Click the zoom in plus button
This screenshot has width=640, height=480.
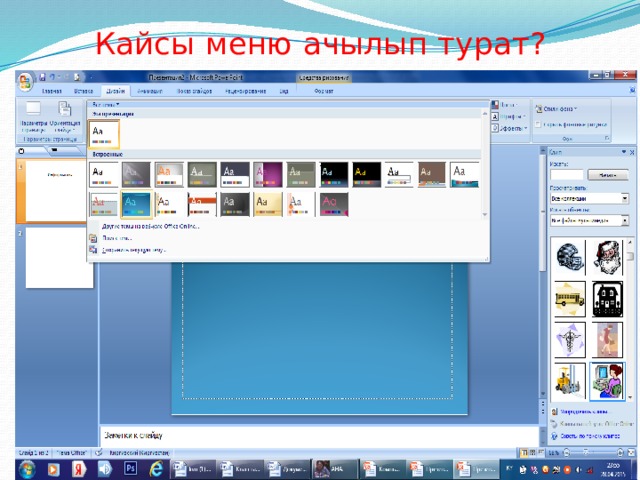point(620,452)
